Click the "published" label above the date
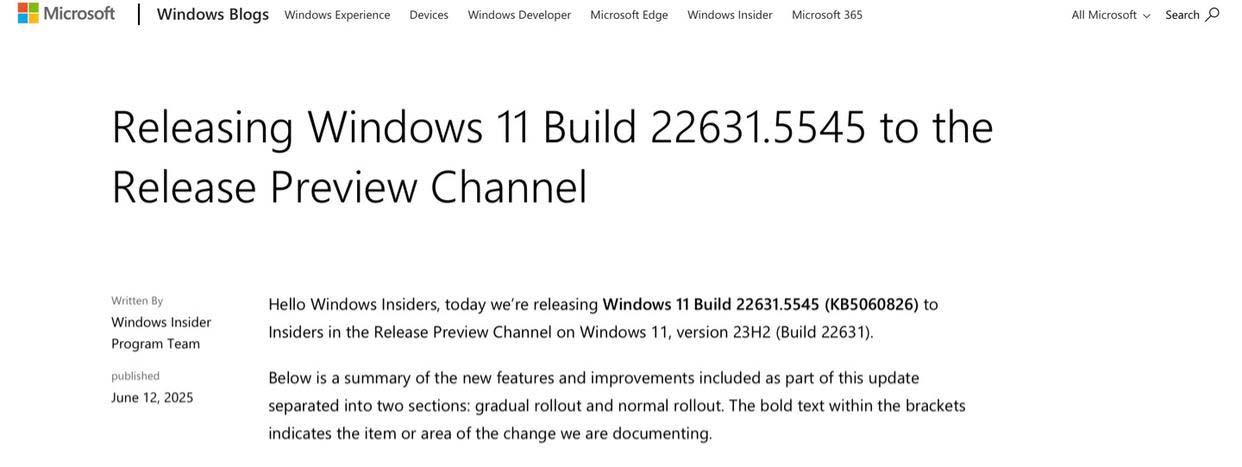 135,376
